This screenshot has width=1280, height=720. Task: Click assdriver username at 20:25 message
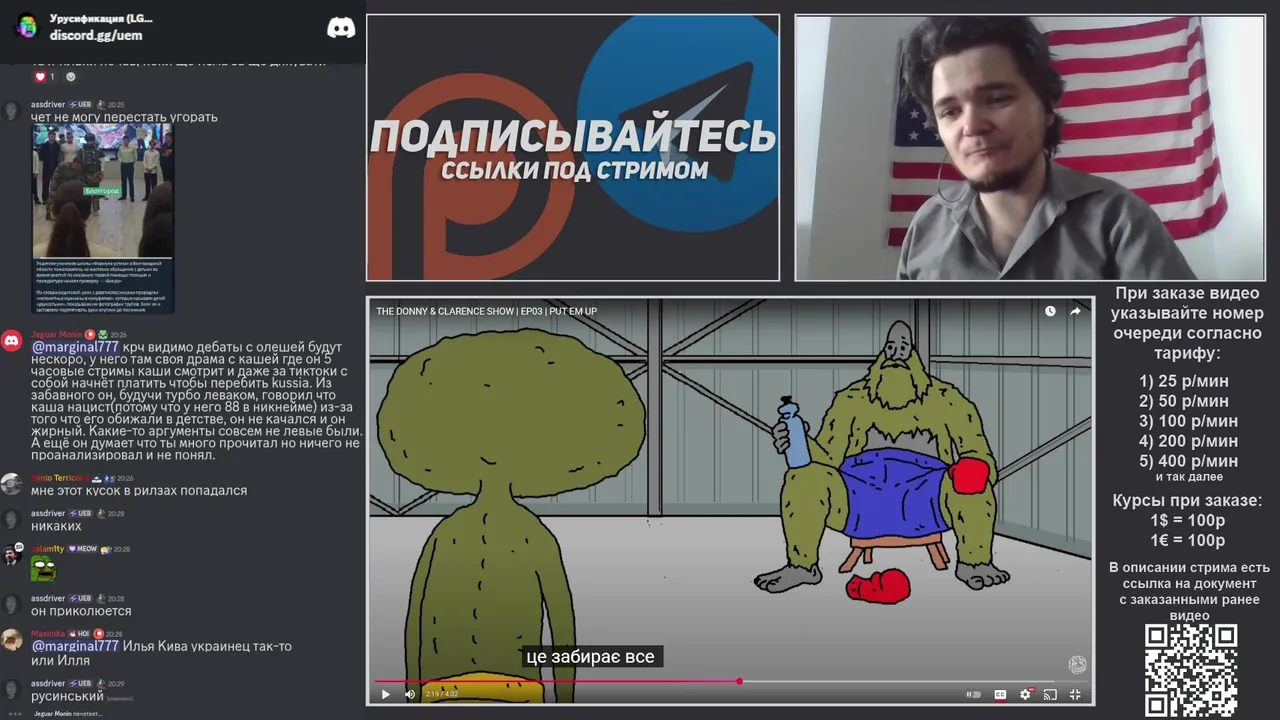[x=48, y=104]
